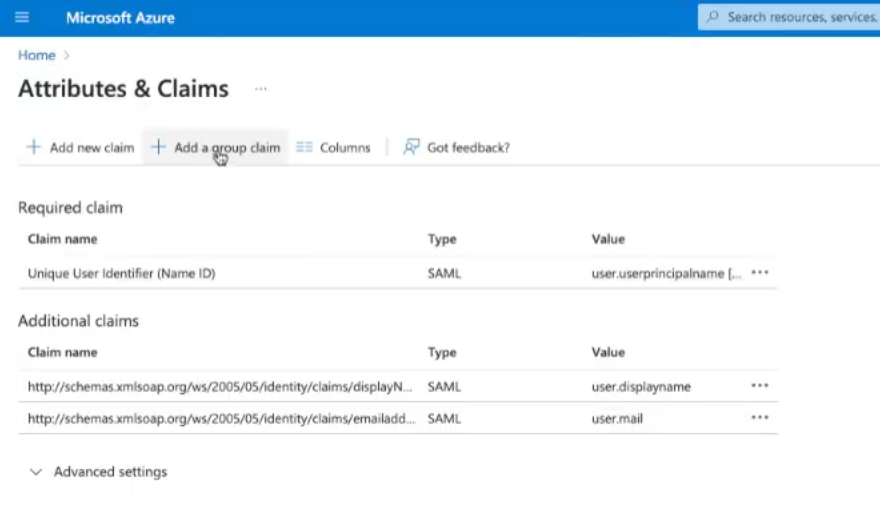
Task: Open the Azure portal hamburger menu
Action: click(22, 17)
